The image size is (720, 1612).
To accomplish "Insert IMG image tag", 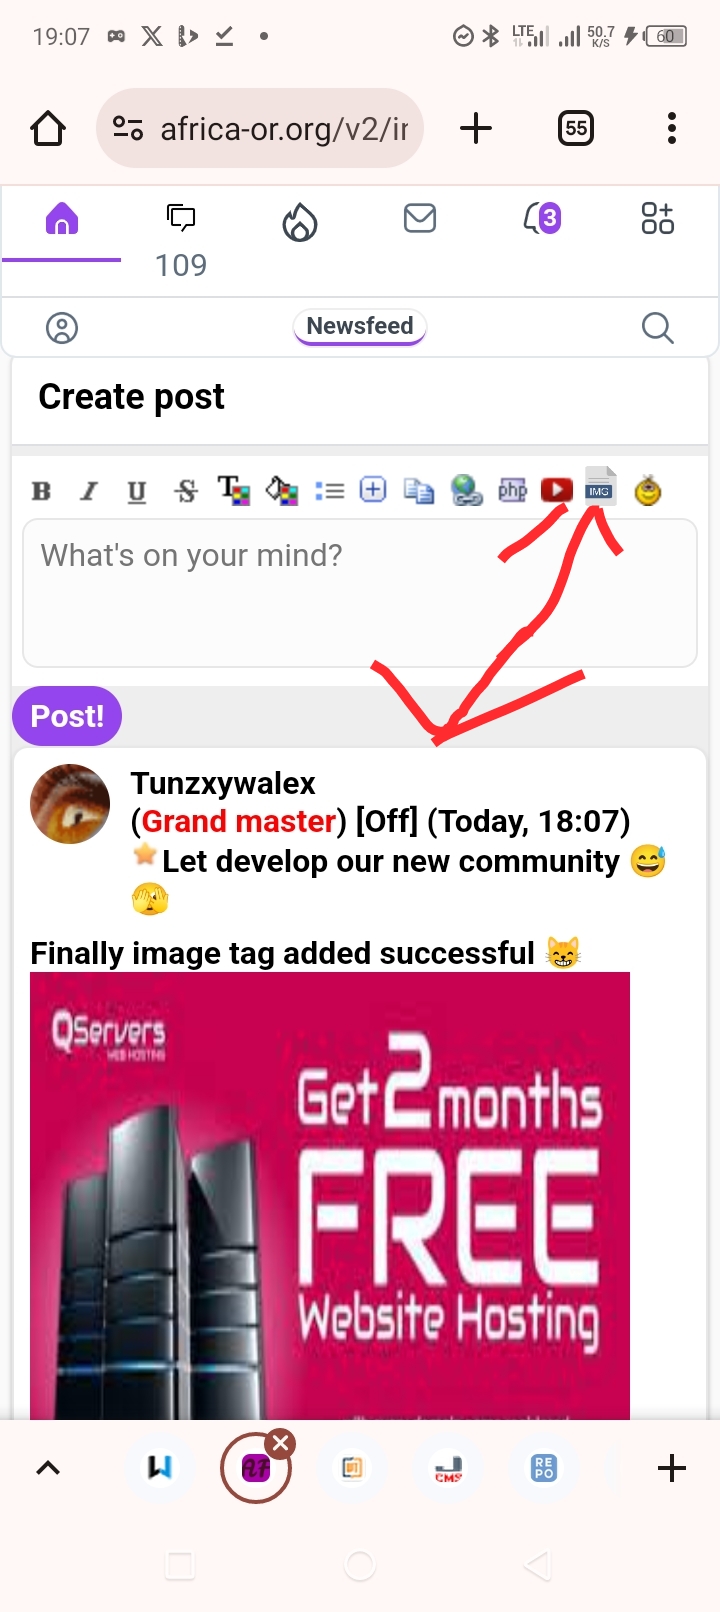I will [x=600, y=487].
